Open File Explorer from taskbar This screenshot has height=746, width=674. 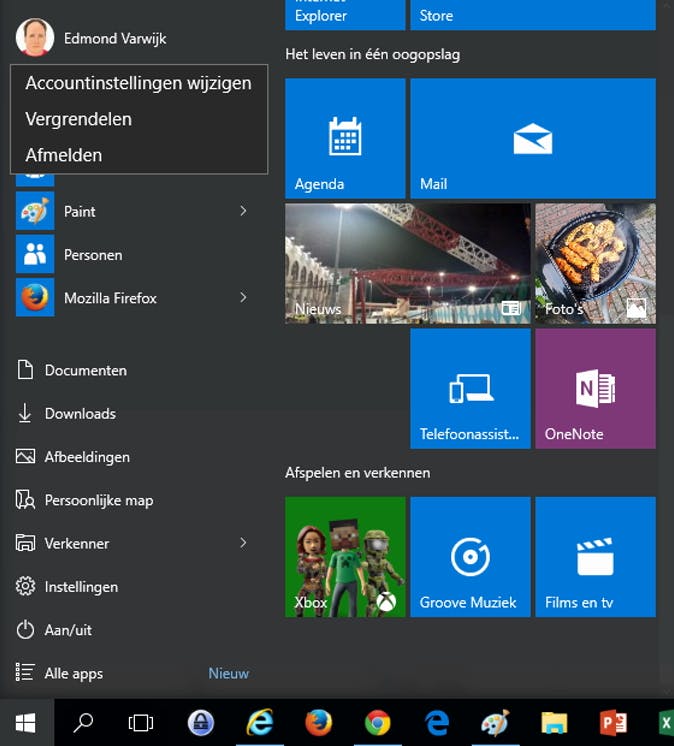pos(554,723)
